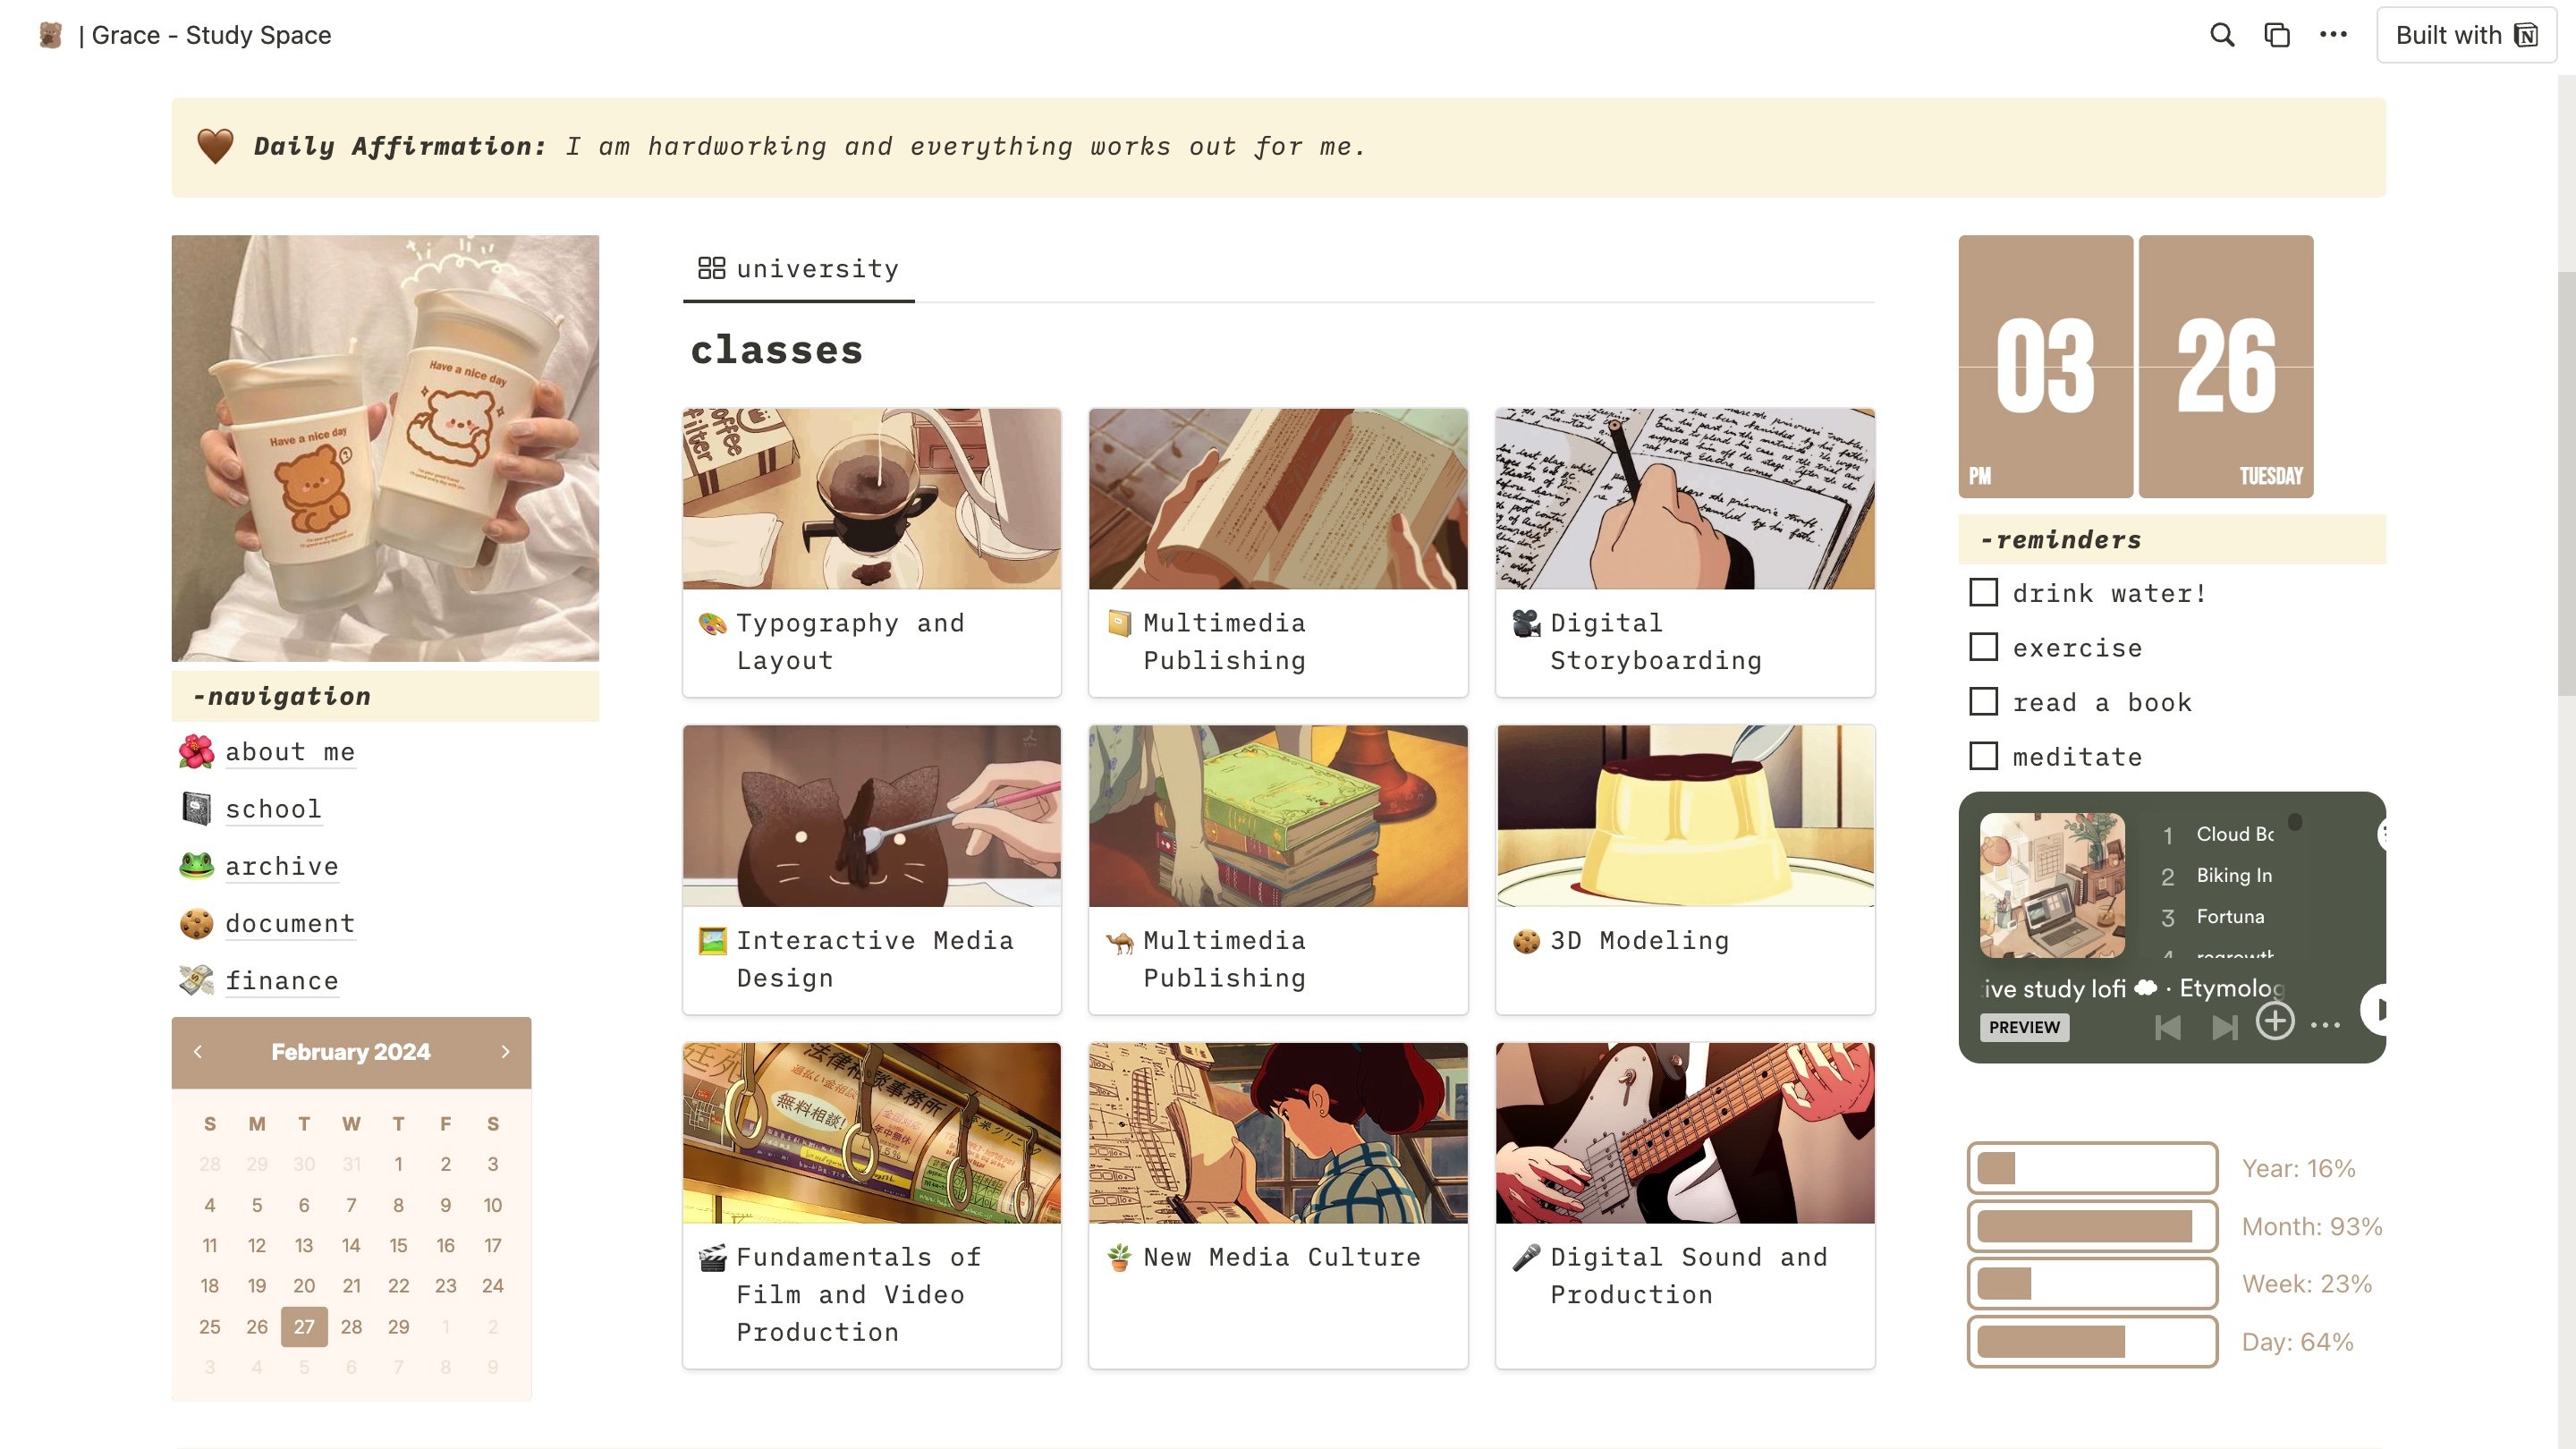Viewport: 2576px width, 1449px height.
Task: Select the university tab
Action: point(799,269)
